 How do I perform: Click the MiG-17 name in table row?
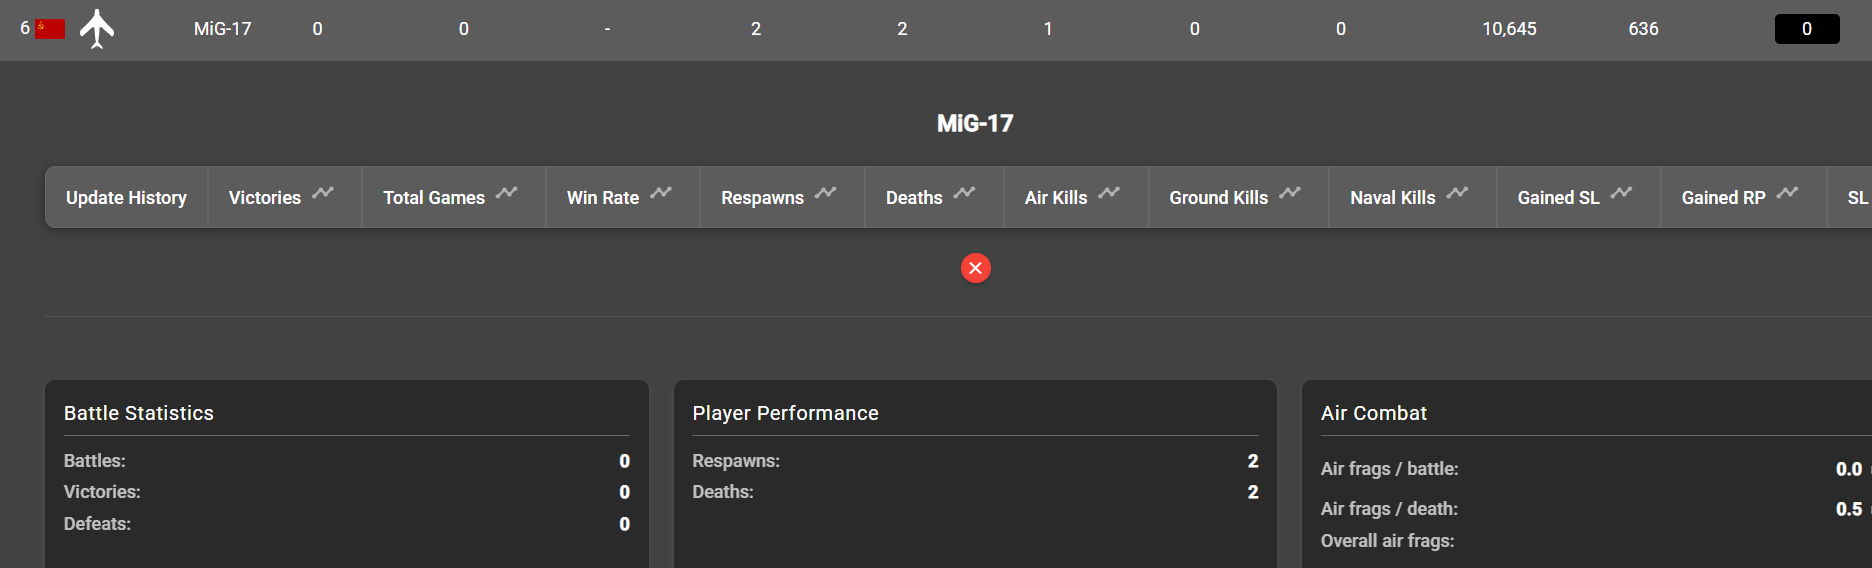[222, 29]
